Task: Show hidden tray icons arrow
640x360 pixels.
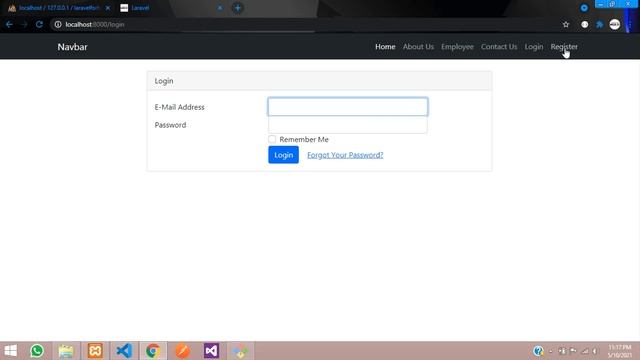Action: 551,351
